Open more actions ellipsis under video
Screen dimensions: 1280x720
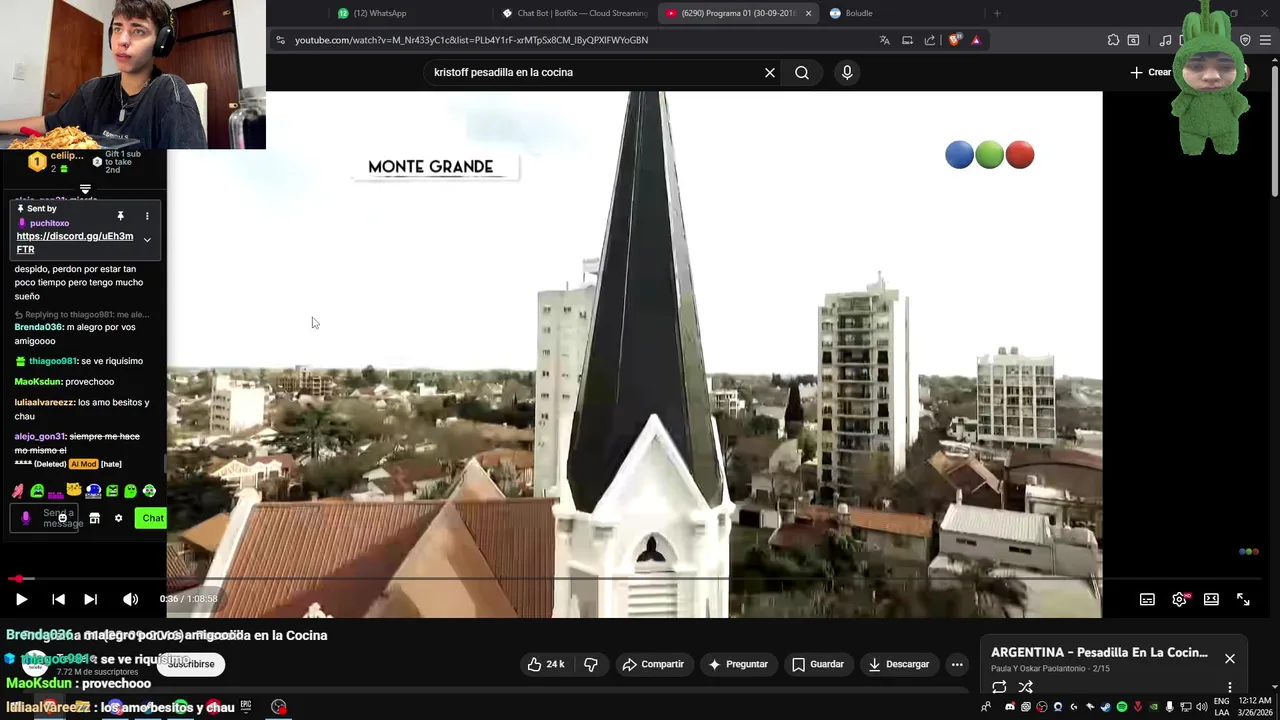(x=957, y=664)
